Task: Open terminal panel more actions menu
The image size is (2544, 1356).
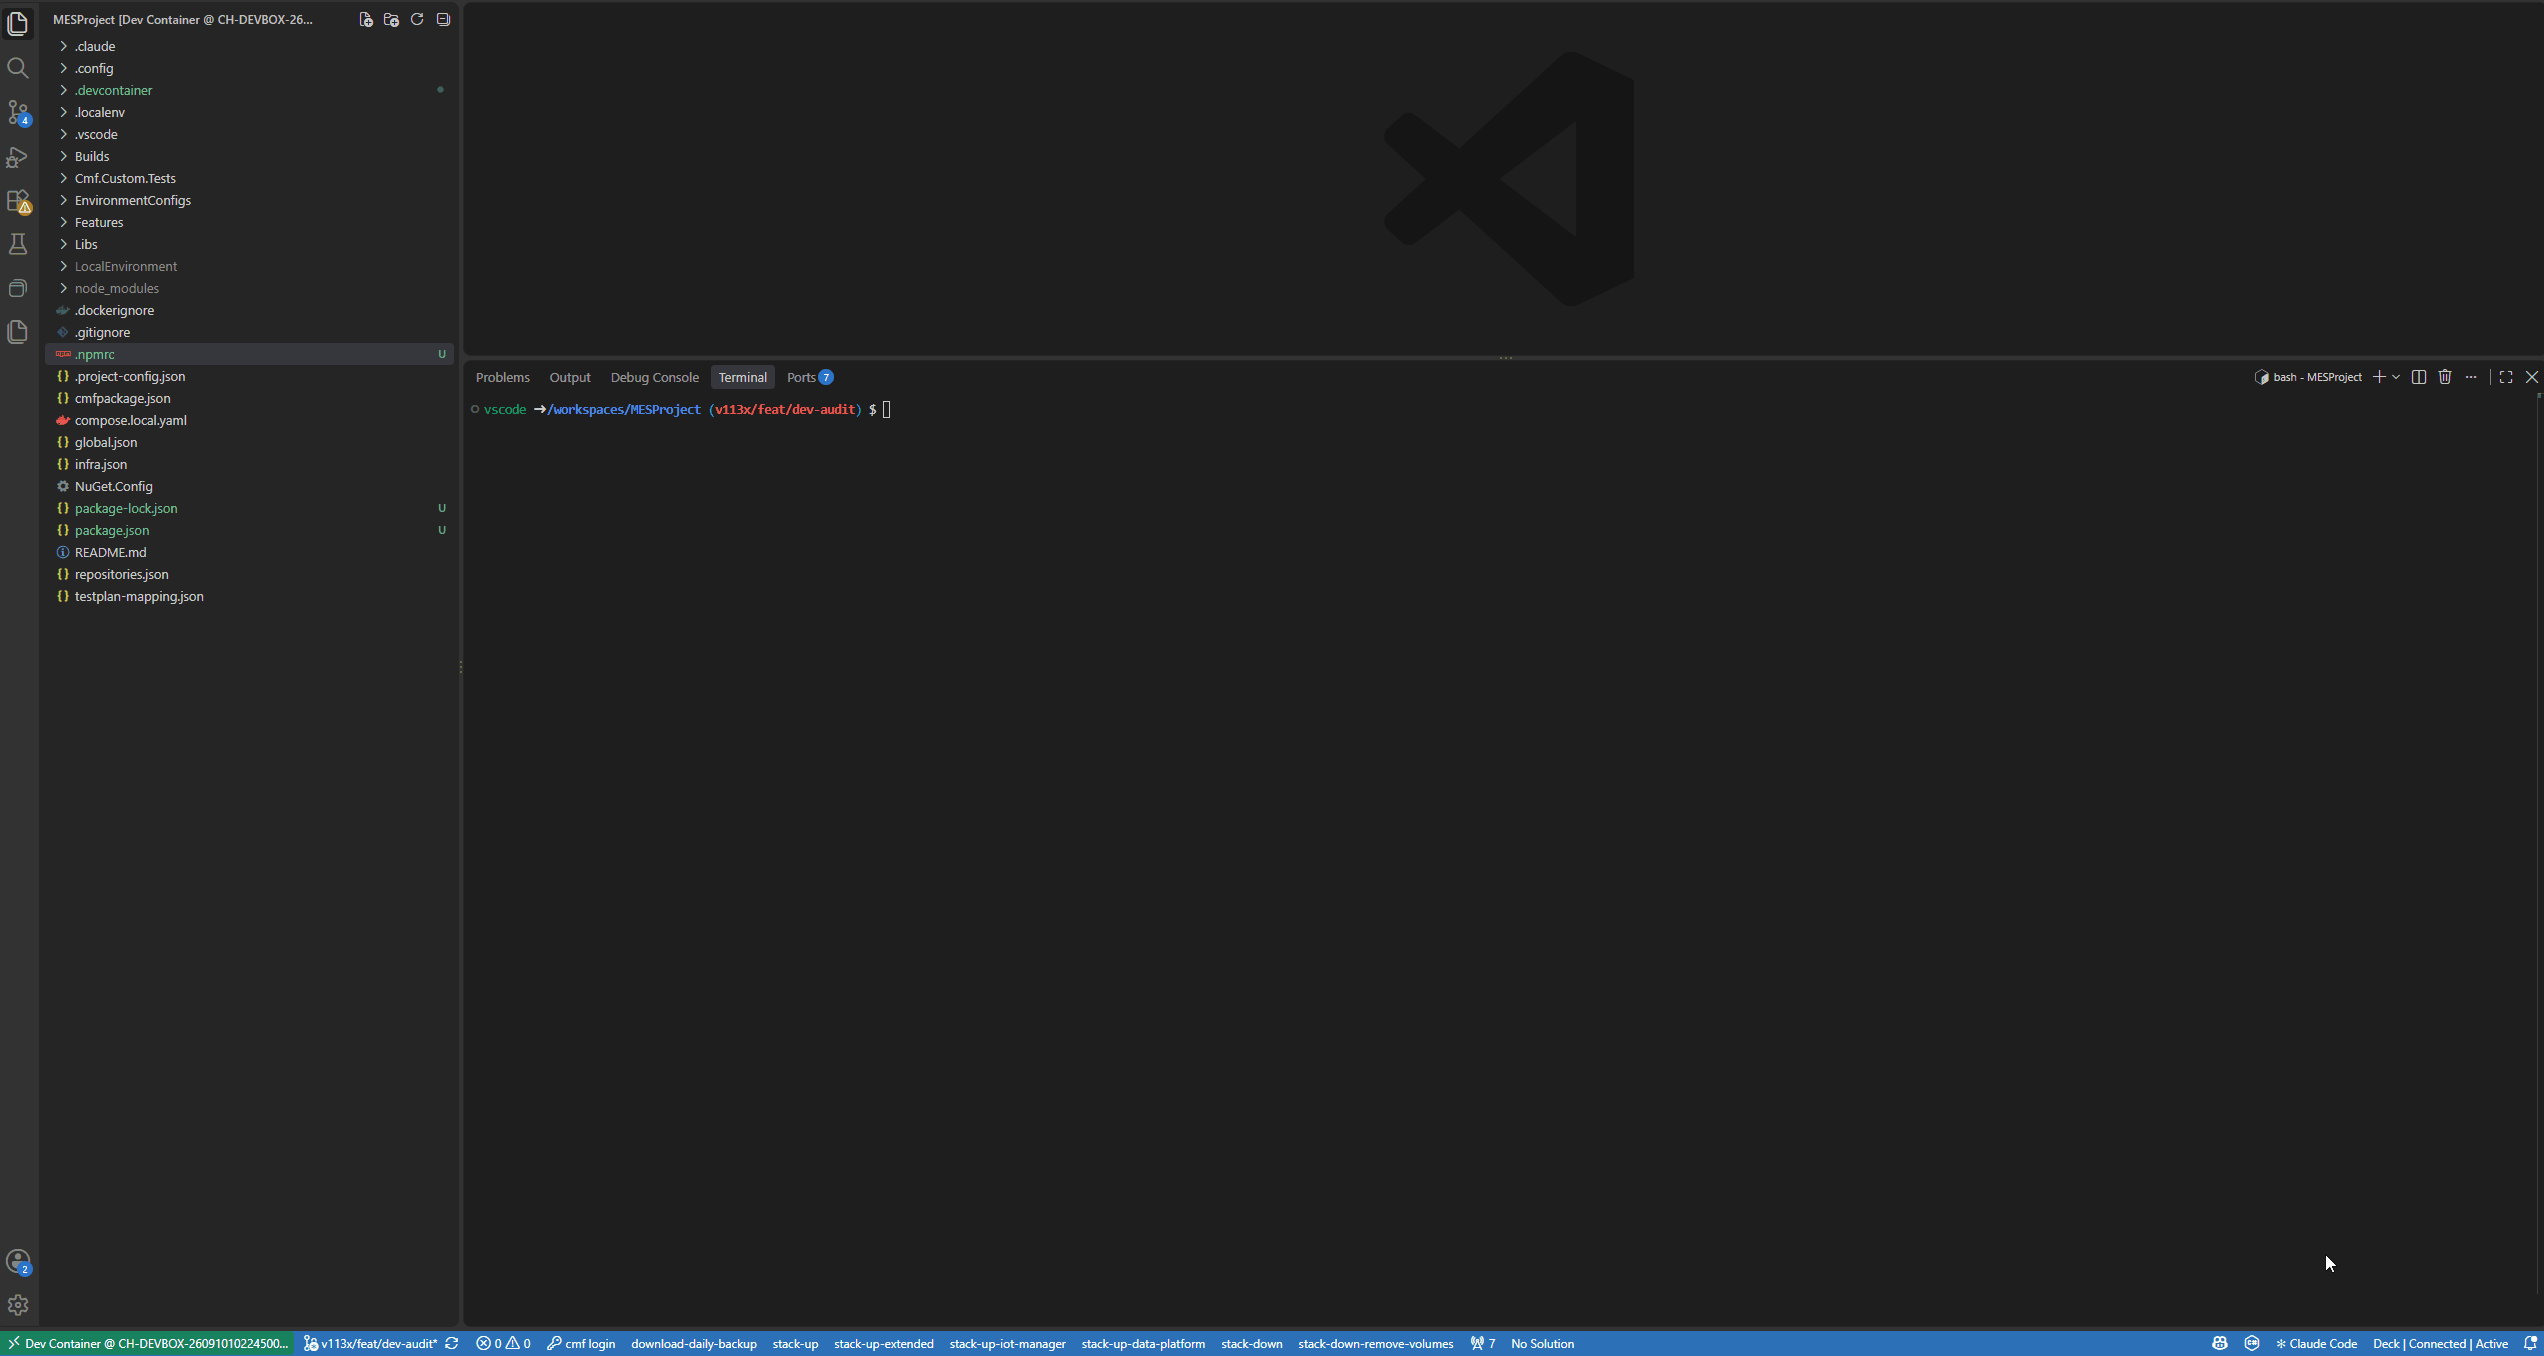Action: [x=2471, y=377]
